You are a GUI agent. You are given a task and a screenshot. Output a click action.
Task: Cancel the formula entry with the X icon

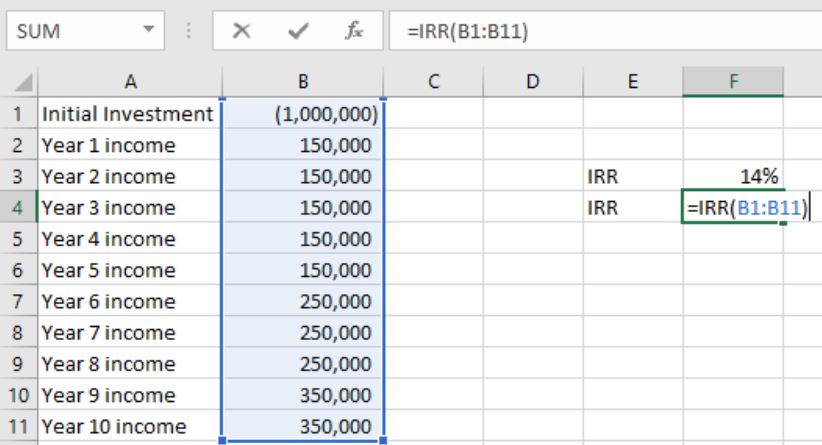241,31
